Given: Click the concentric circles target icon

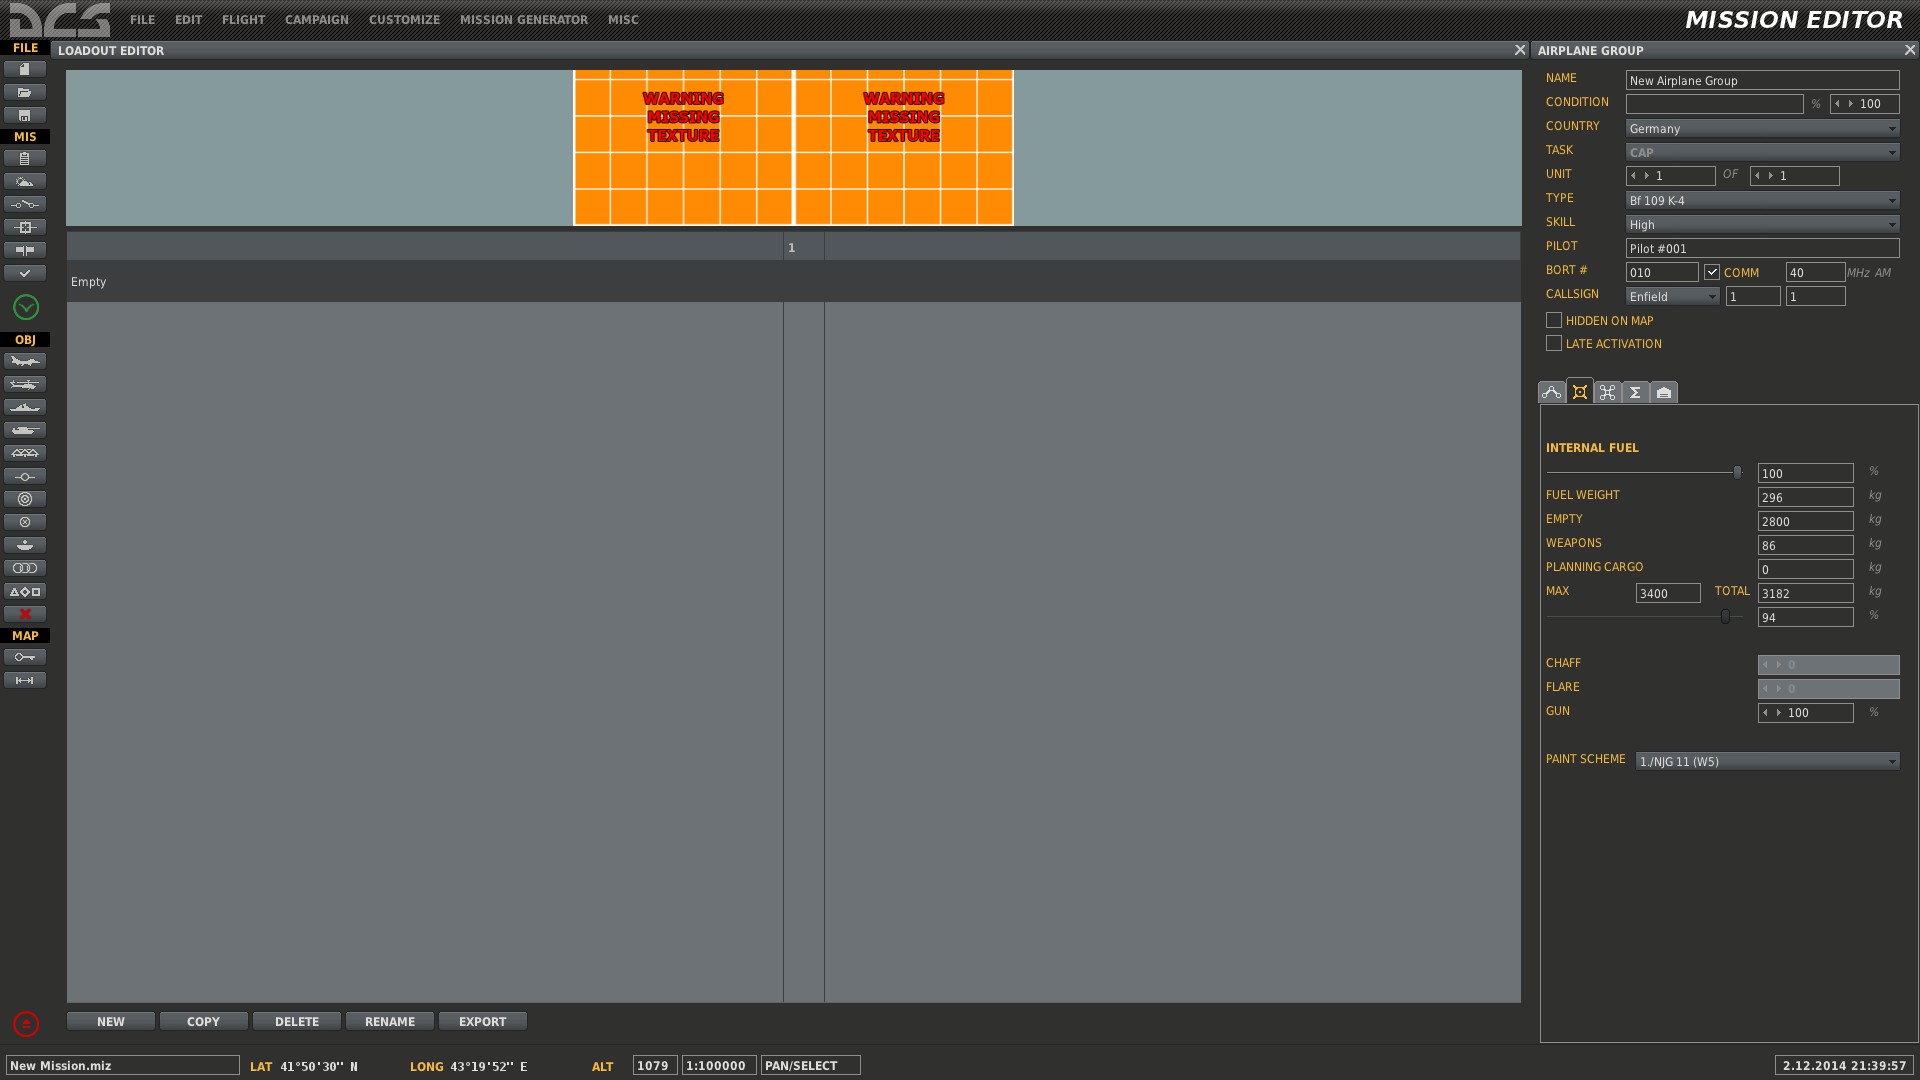Looking at the screenshot, I should (x=25, y=499).
